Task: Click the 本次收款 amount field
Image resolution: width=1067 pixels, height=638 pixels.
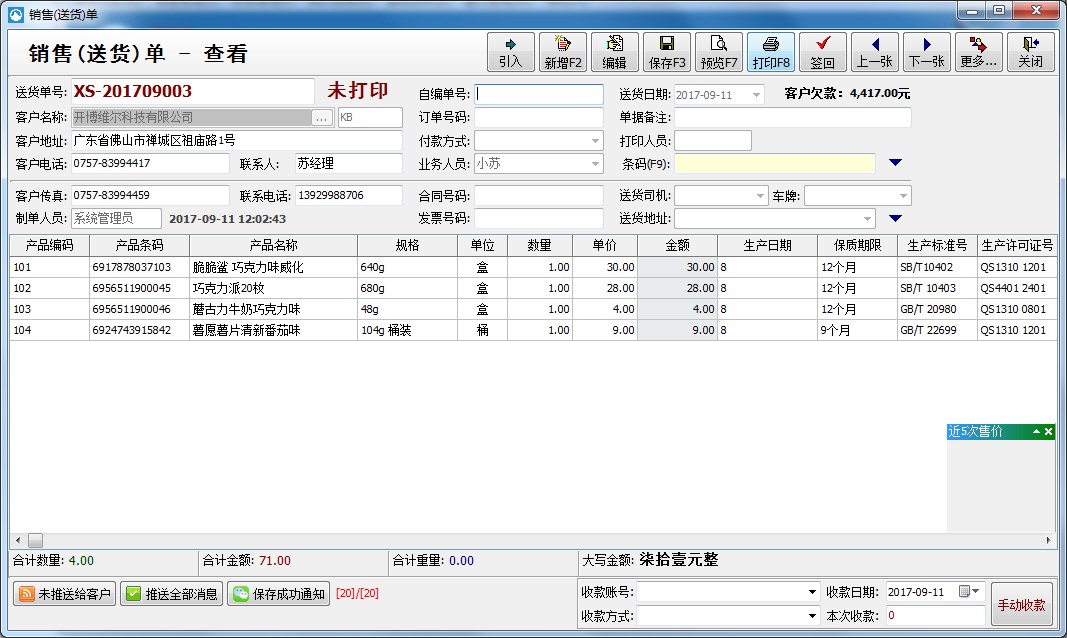Action: [935, 616]
